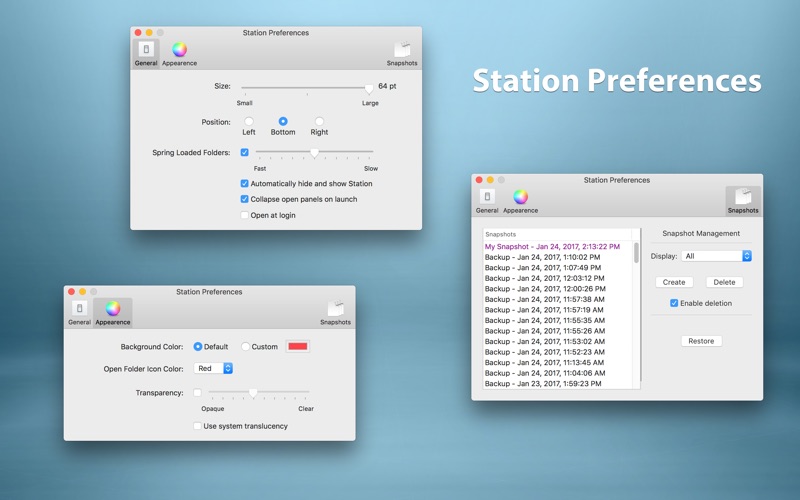Screen dimensions: 800x500
Task: Select the Left position radio button
Action: (249, 122)
